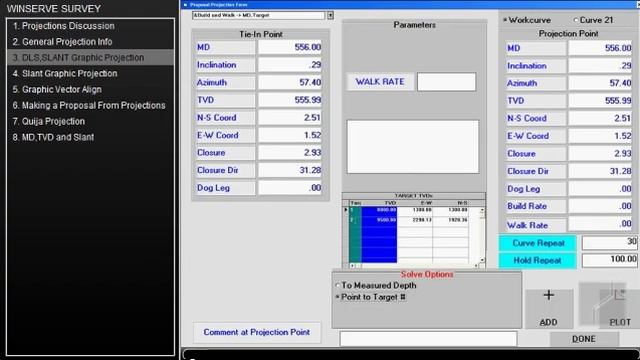Click Projection Point TVD value field

coord(600,101)
